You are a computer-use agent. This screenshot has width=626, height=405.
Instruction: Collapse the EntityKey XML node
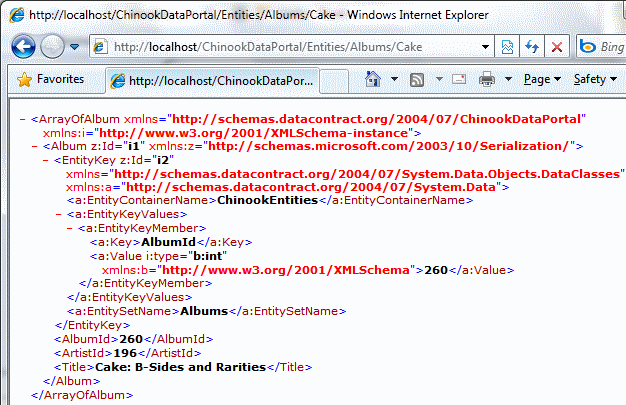click(x=44, y=158)
